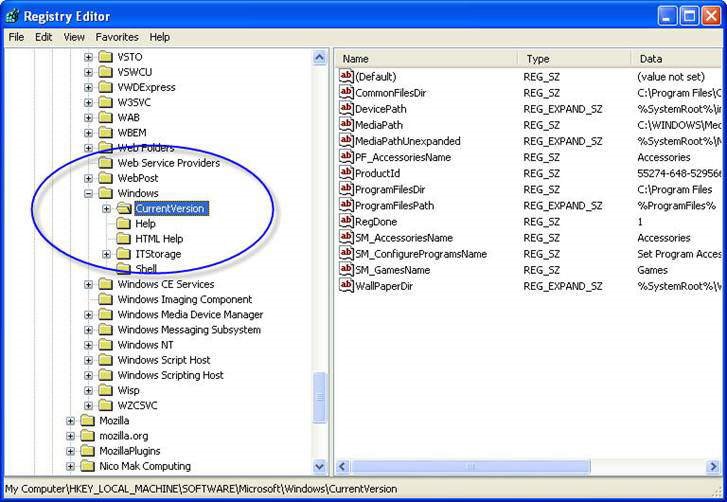Expand the Windows CE Services key
Viewport: 727px width, 502px height.
point(88,284)
